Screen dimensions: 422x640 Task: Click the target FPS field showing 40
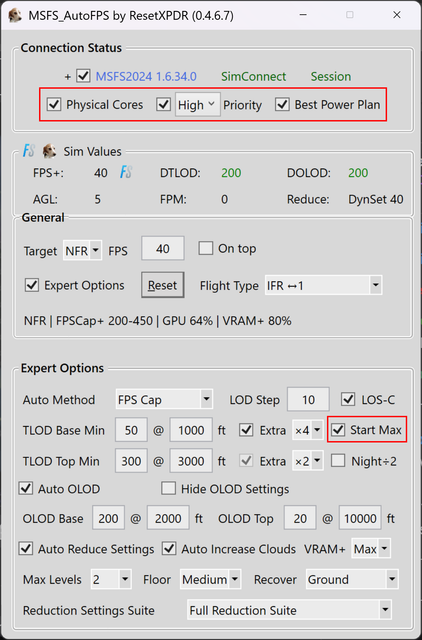pyautogui.click(x=162, y=248)
